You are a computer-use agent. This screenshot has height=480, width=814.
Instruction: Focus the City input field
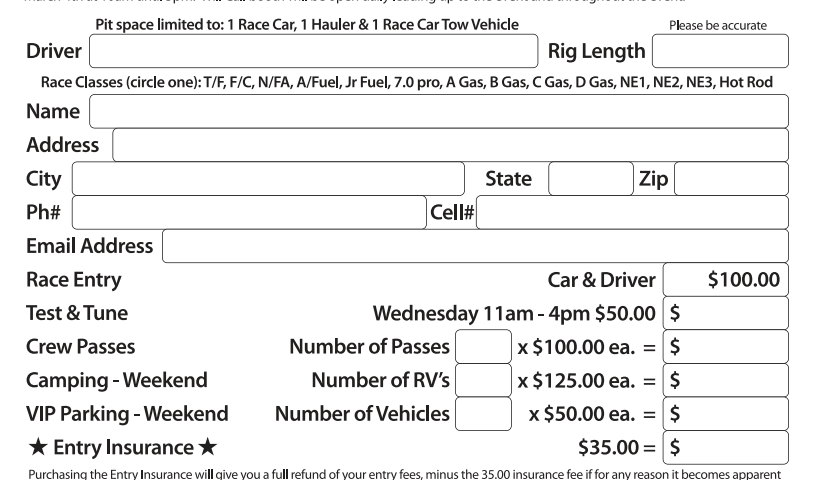[x=268, y=180]
